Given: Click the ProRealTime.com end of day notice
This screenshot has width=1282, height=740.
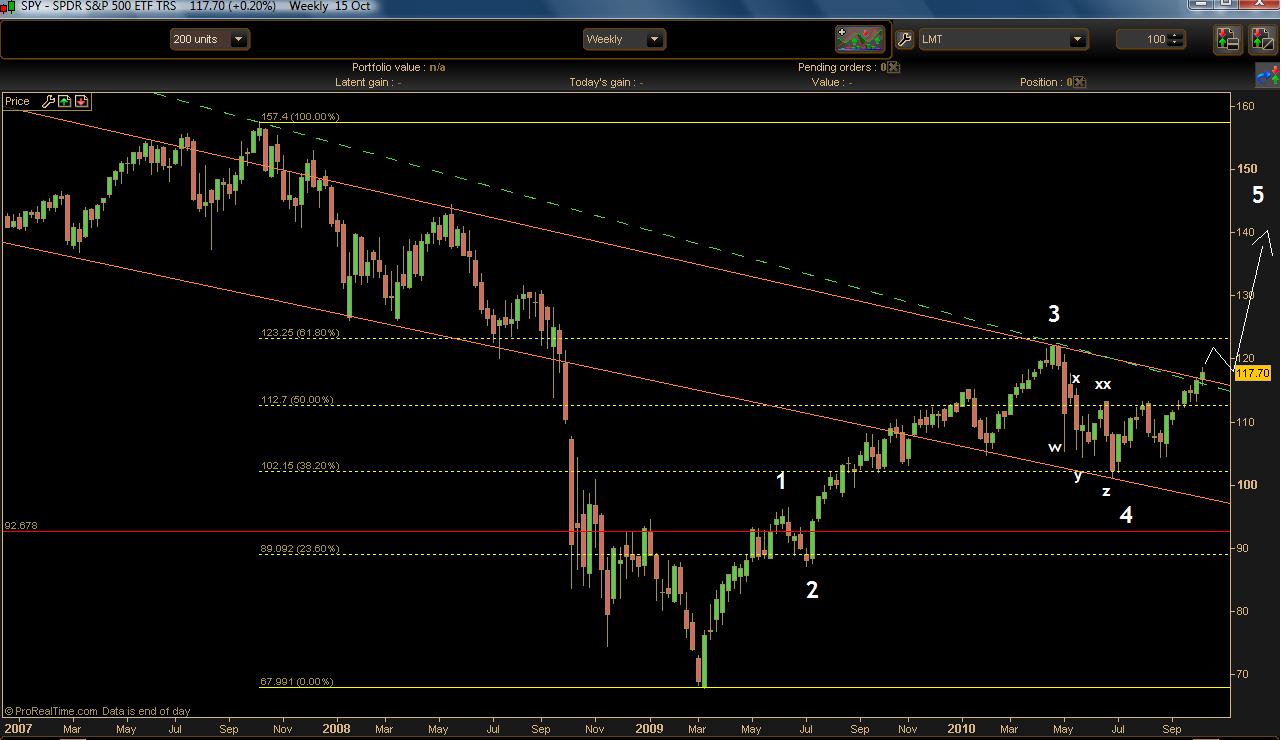Looking at the screenshot, I should [98, 711].
